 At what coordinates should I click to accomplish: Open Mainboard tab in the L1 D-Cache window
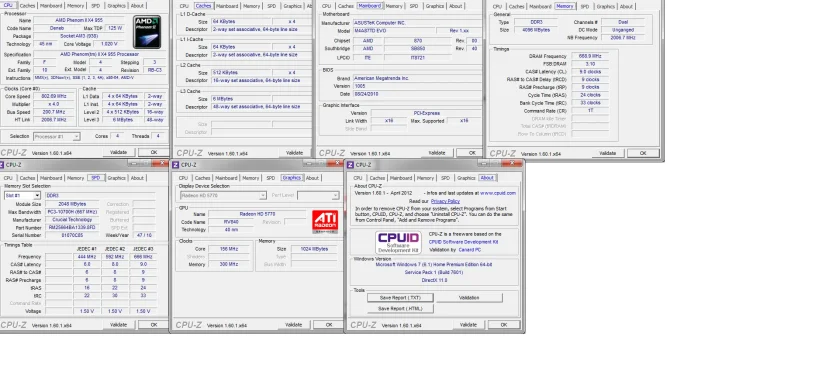[x=227, y=6]
